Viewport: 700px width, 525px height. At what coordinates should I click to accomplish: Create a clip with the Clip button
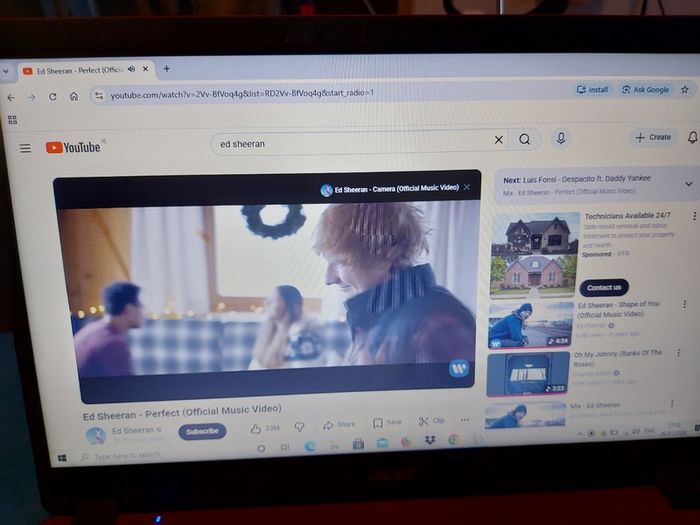tap(431, 421)
